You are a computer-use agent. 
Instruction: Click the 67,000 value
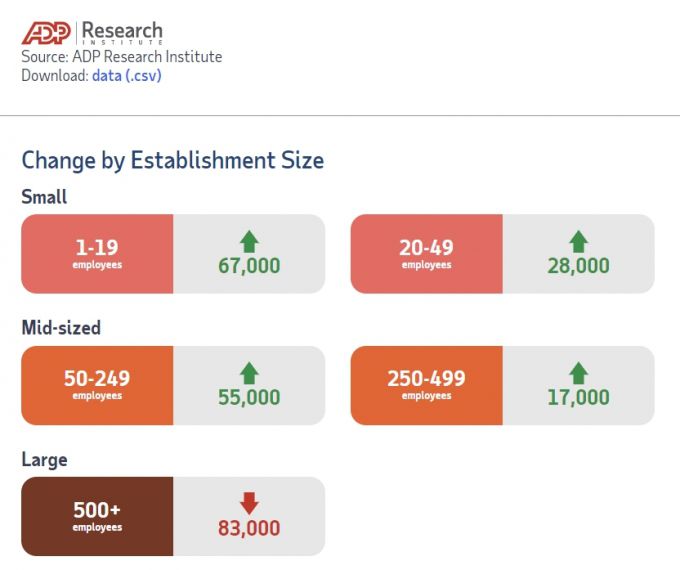pos(249,266)
